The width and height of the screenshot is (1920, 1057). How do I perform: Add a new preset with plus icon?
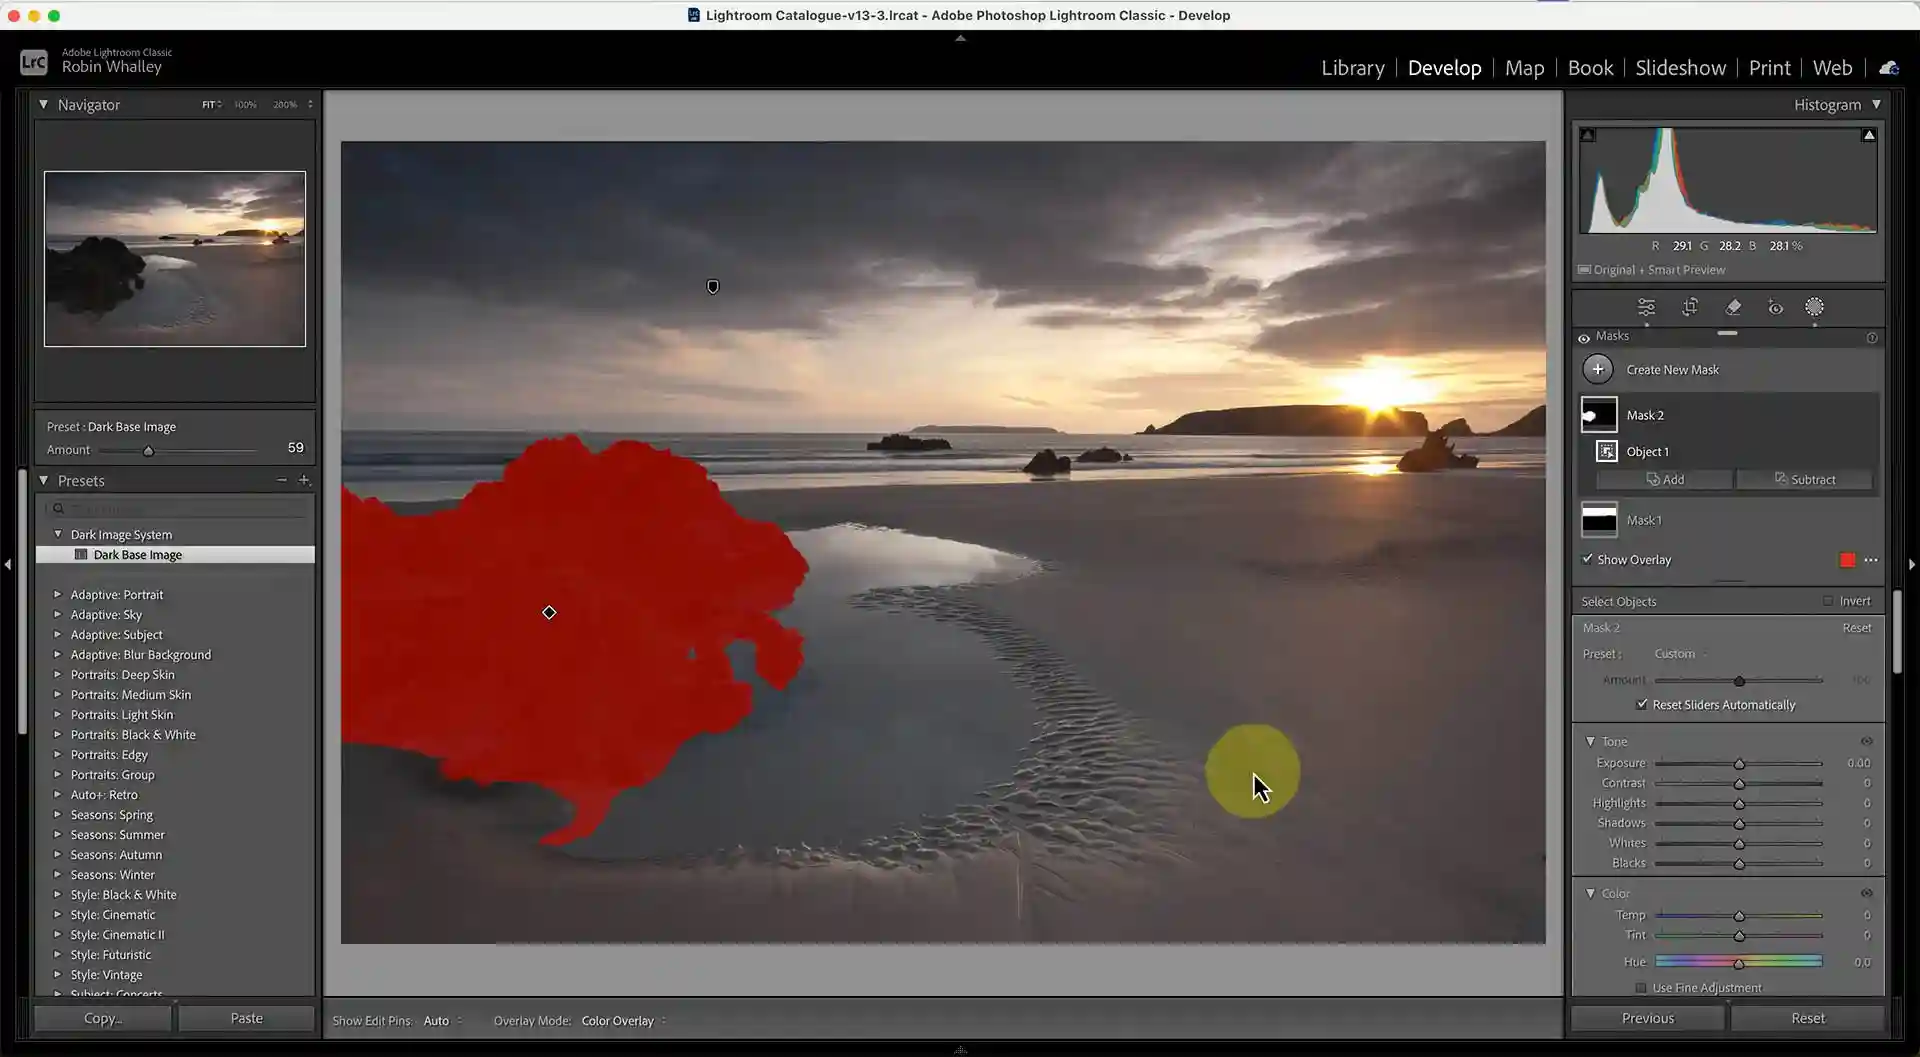coord(304,480)
